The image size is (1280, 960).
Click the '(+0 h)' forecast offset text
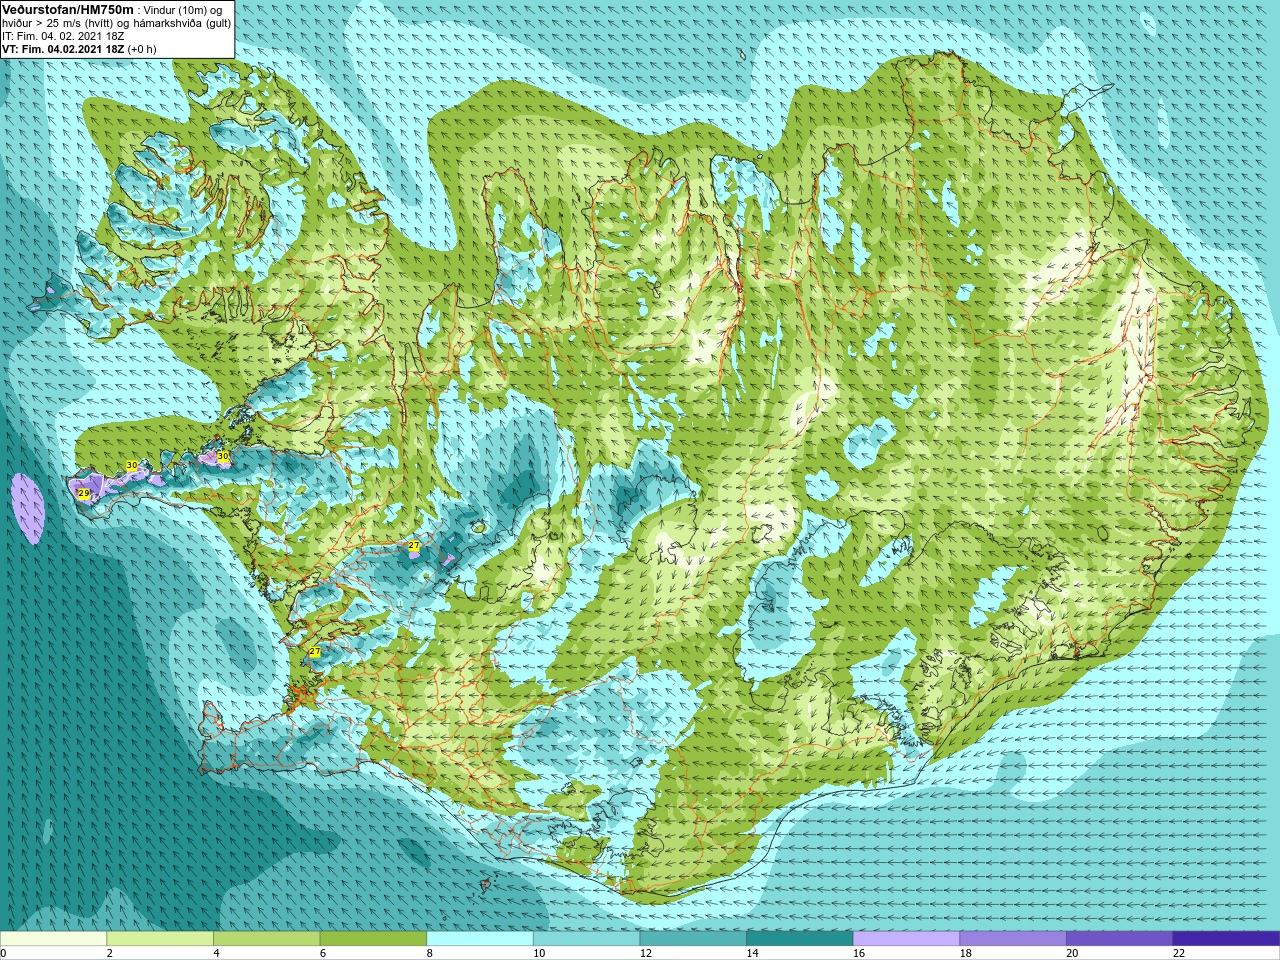tap(142, 49)
